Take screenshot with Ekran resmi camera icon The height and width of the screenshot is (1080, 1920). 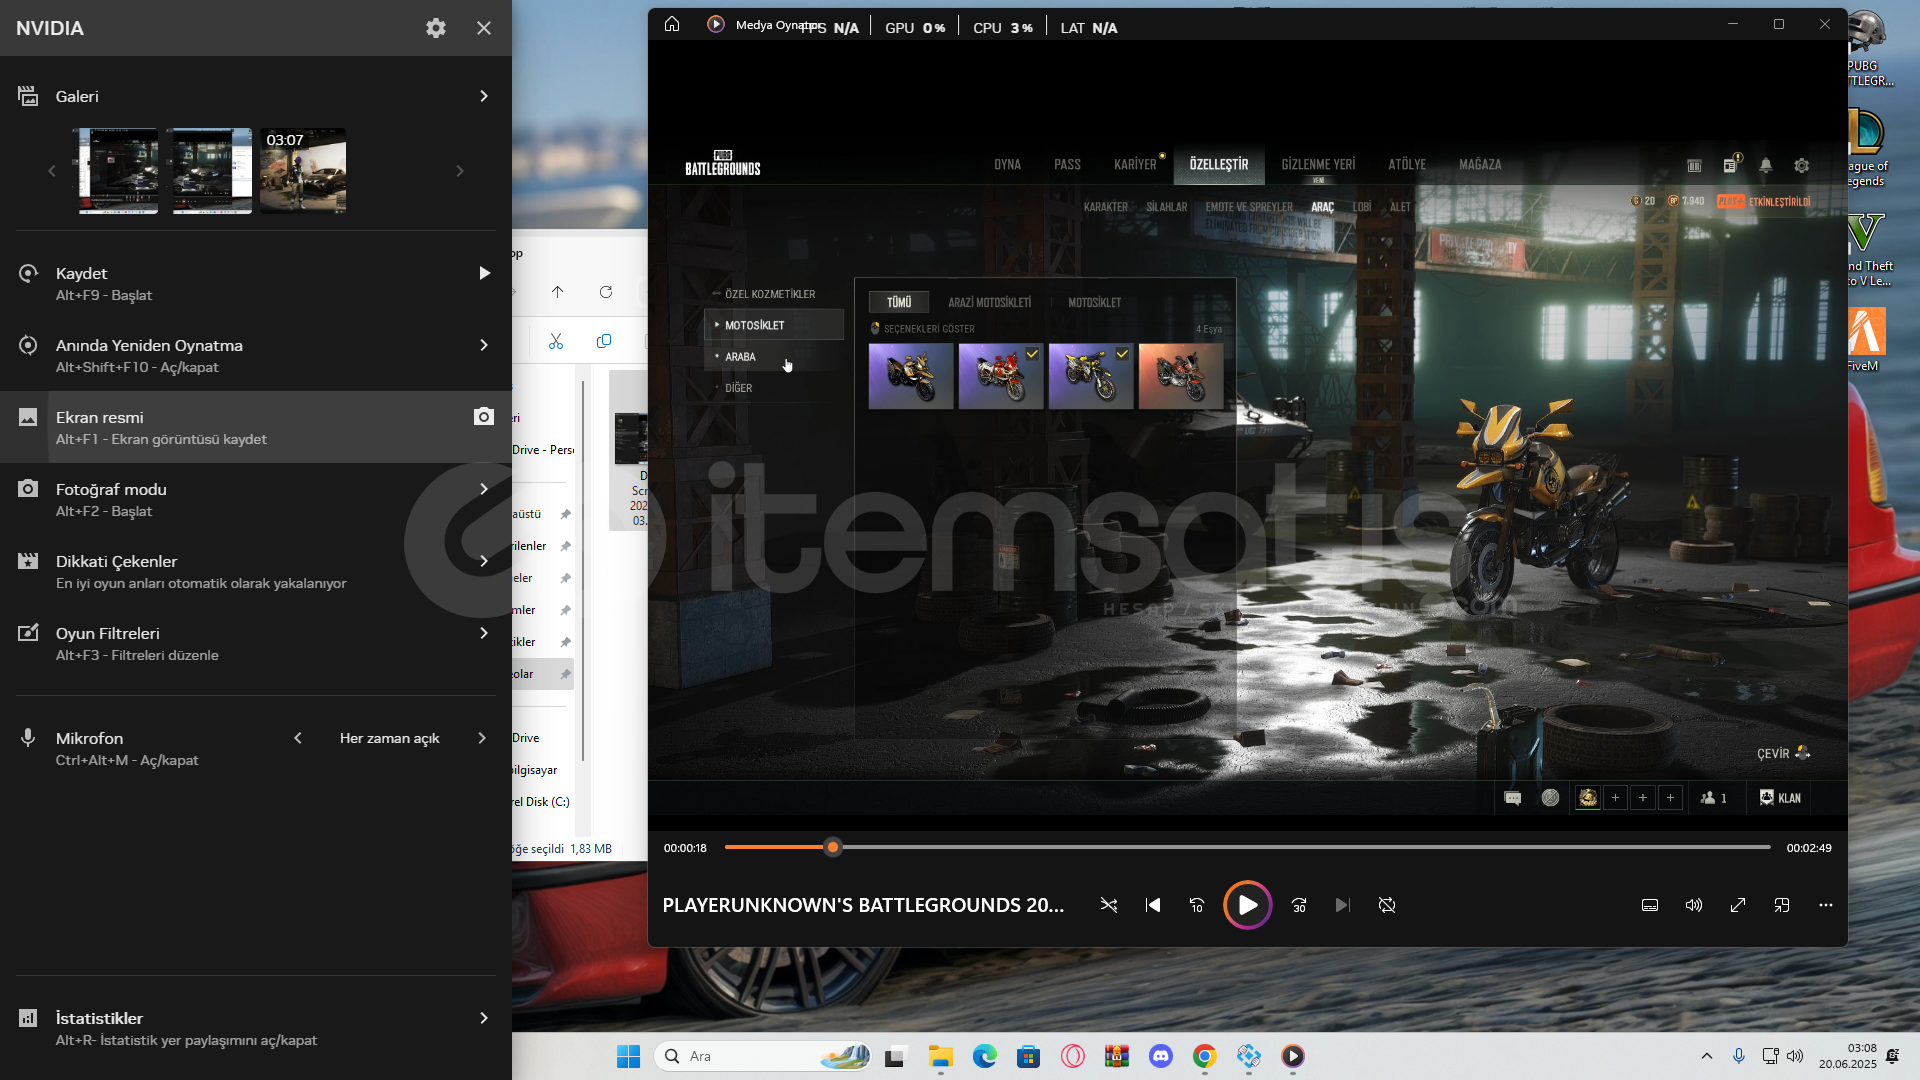[x=484, y=416]
